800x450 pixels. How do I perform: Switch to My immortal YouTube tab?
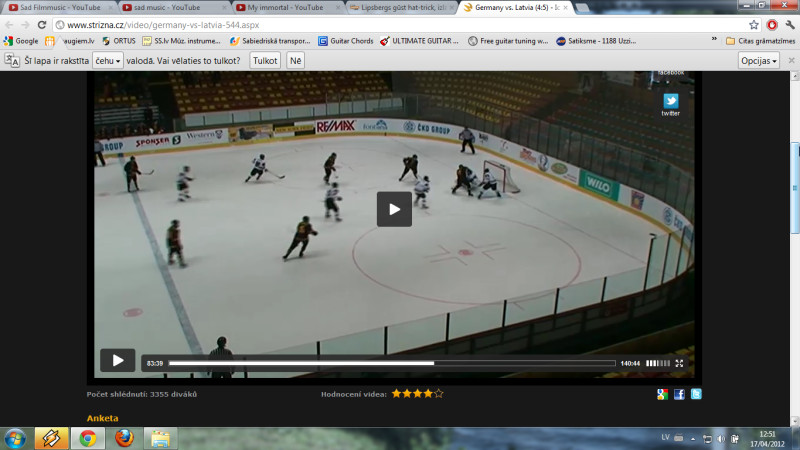point(286,8)
